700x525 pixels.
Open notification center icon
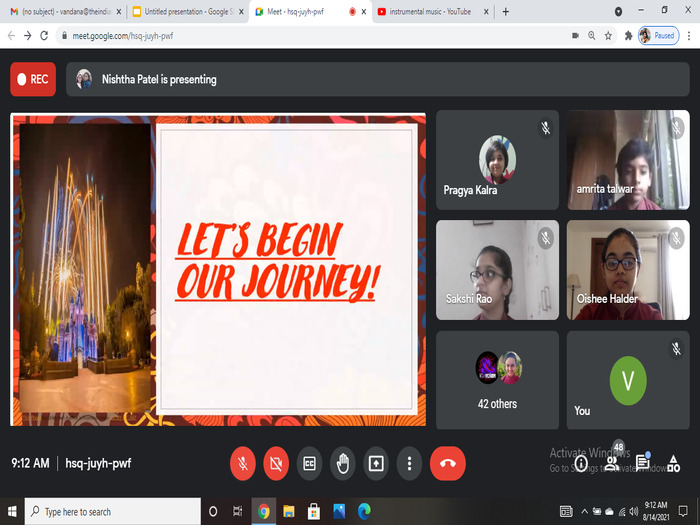[683, 511]
